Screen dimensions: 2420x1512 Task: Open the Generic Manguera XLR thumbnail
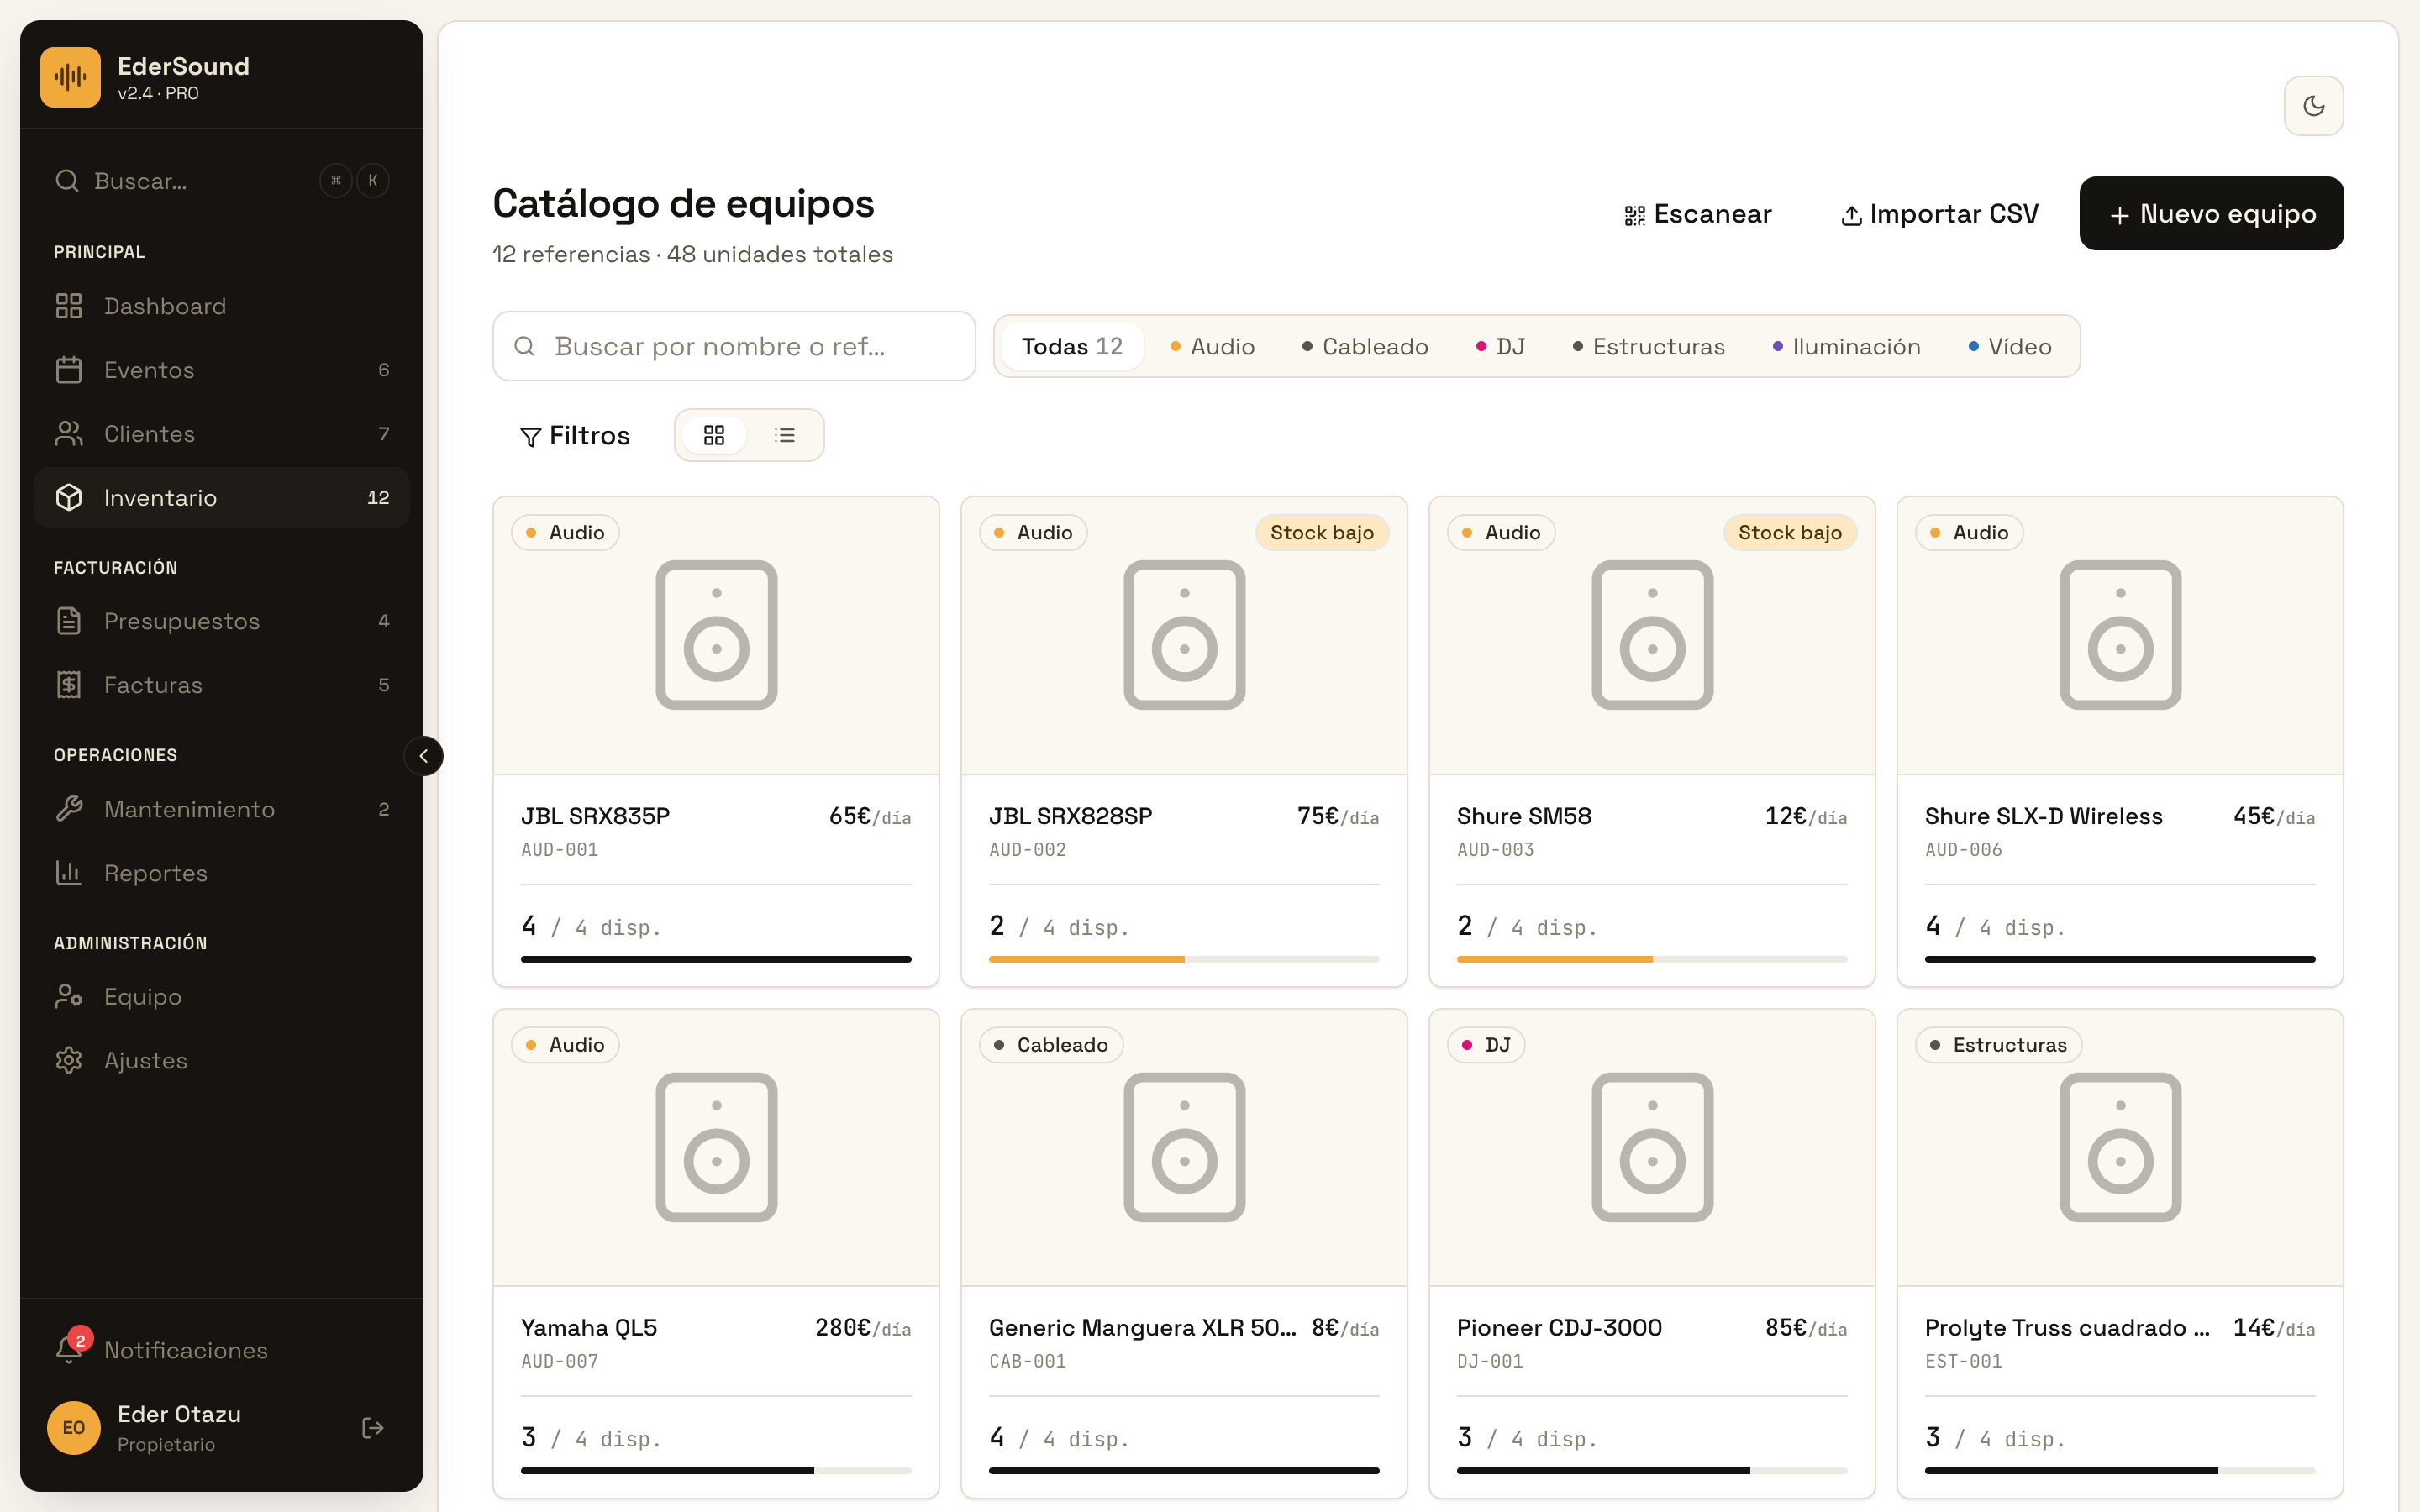[x=1184, y=1147]
